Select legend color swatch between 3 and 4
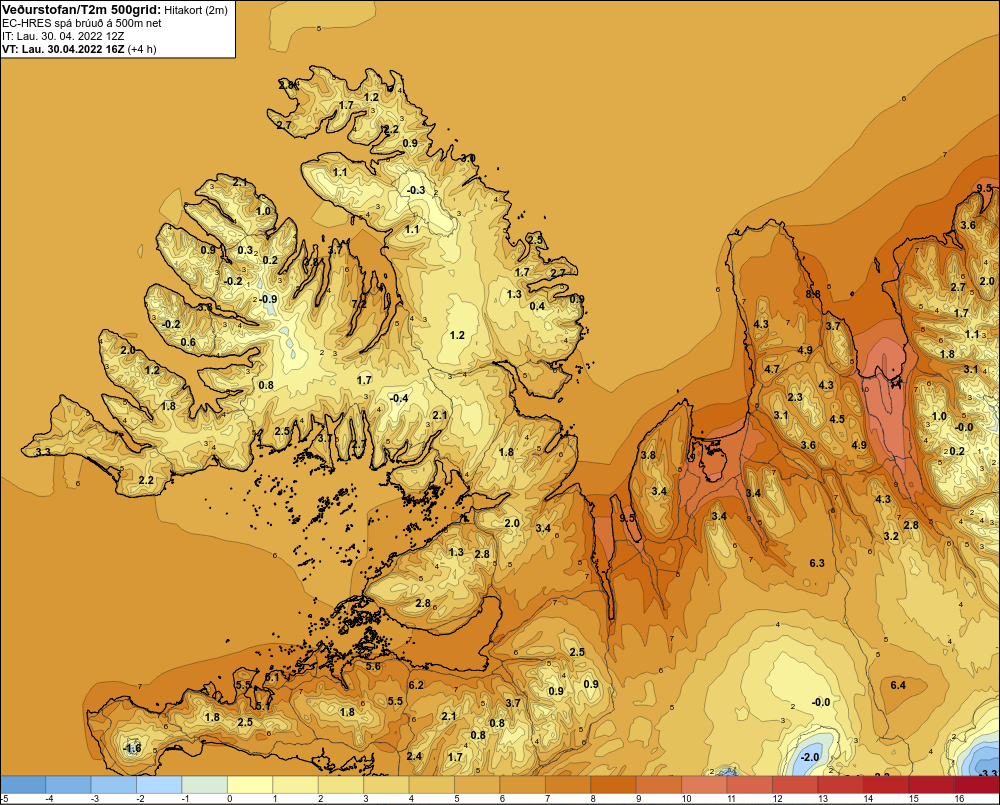 pyautogui.click(x=386, y=785)
